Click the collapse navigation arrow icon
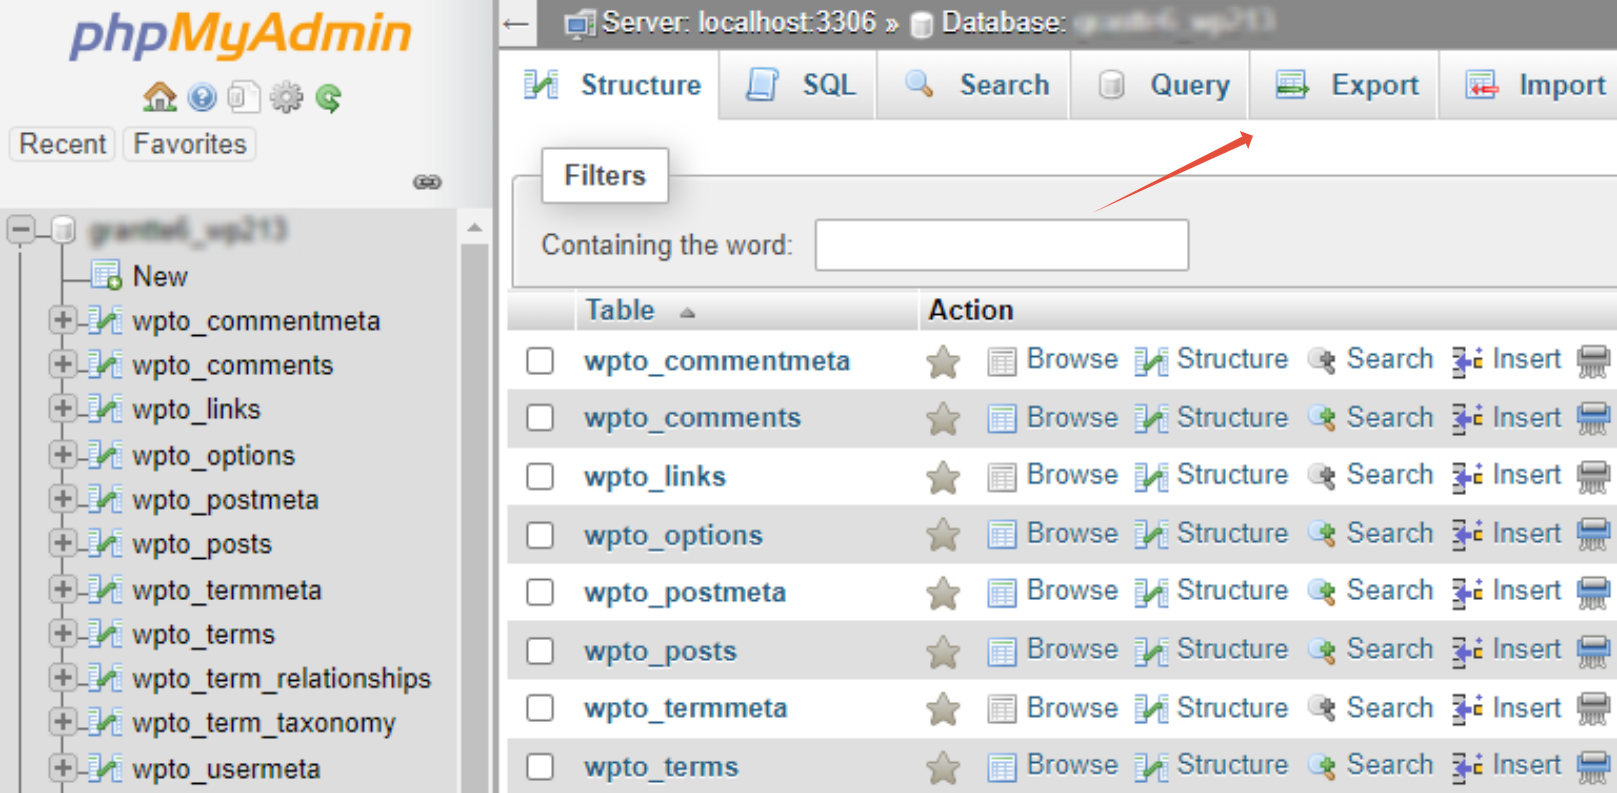The image size is (1617, 793). click(516, 23)
